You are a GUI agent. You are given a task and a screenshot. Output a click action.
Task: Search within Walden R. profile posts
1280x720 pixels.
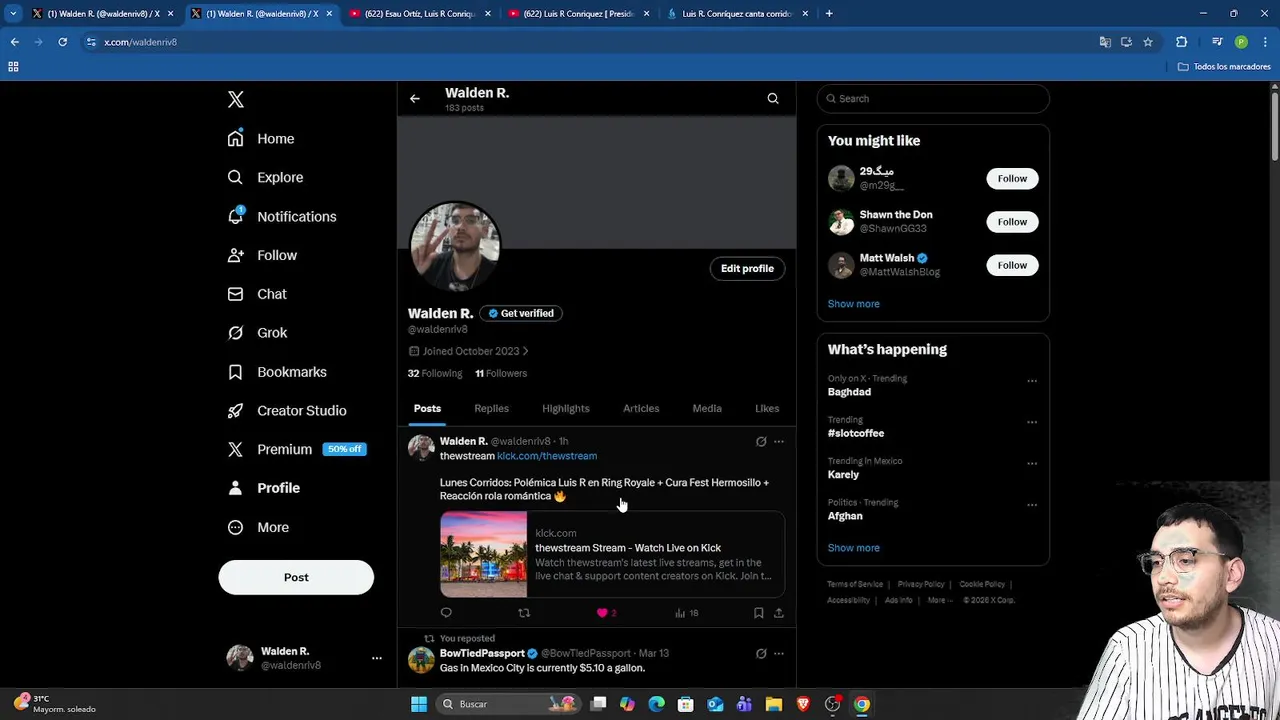point(773,99)
